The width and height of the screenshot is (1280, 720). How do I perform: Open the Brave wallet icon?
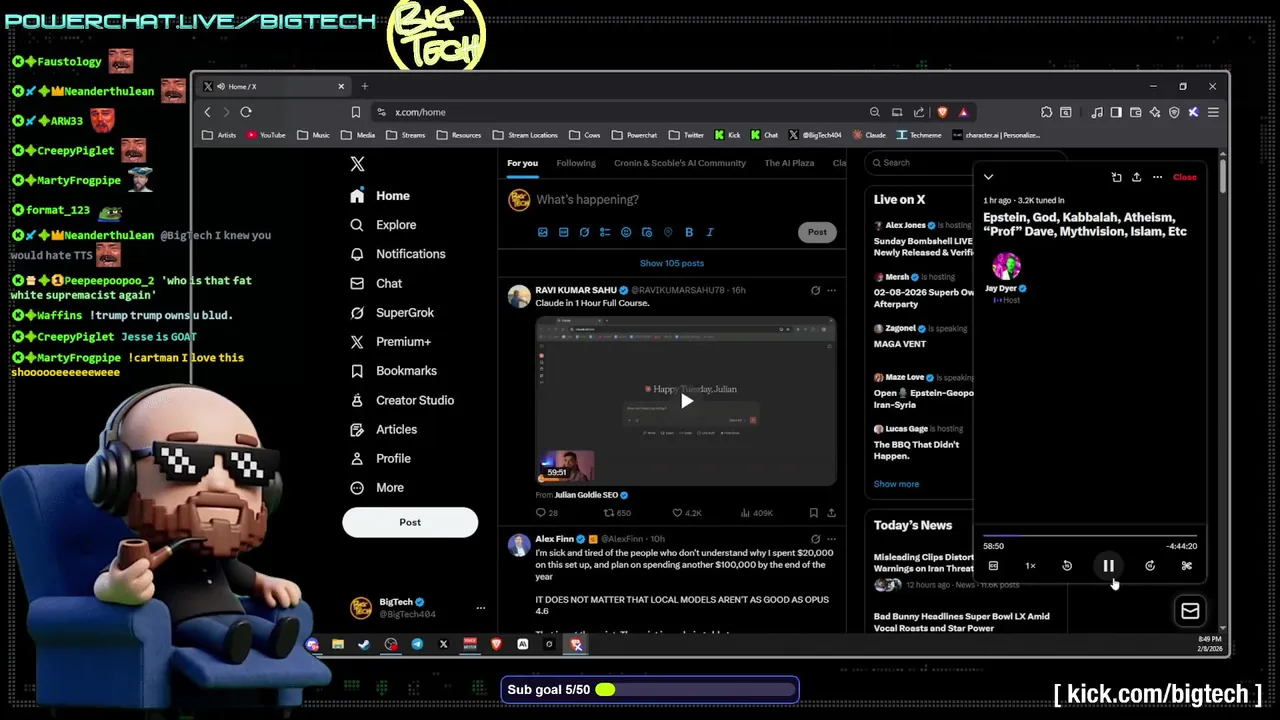click(x=1135, y=112)
